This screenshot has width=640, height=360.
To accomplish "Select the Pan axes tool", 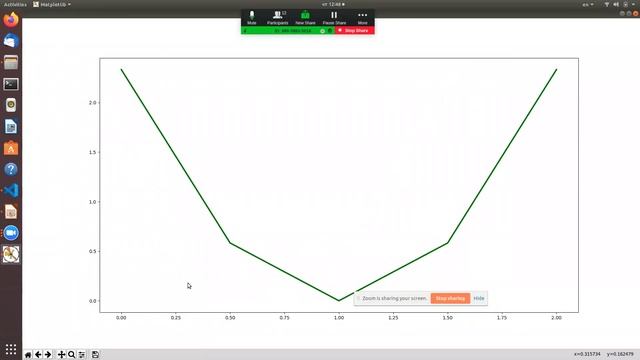I will pos(61,355).
